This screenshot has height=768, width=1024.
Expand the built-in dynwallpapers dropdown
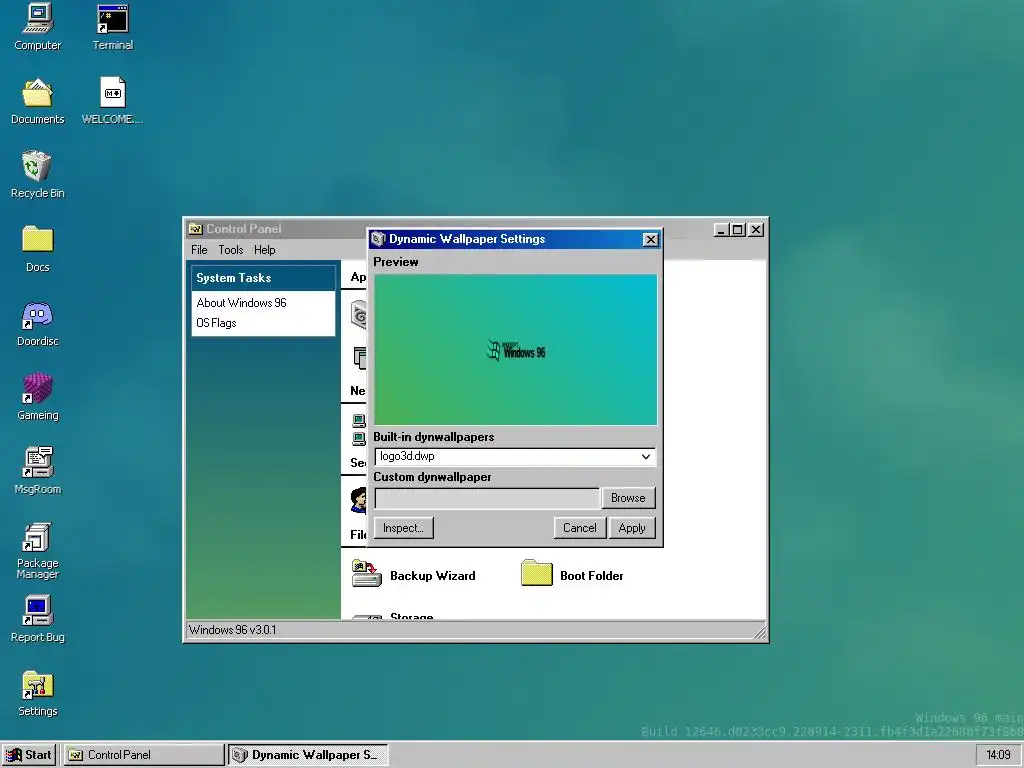[645, 456]
